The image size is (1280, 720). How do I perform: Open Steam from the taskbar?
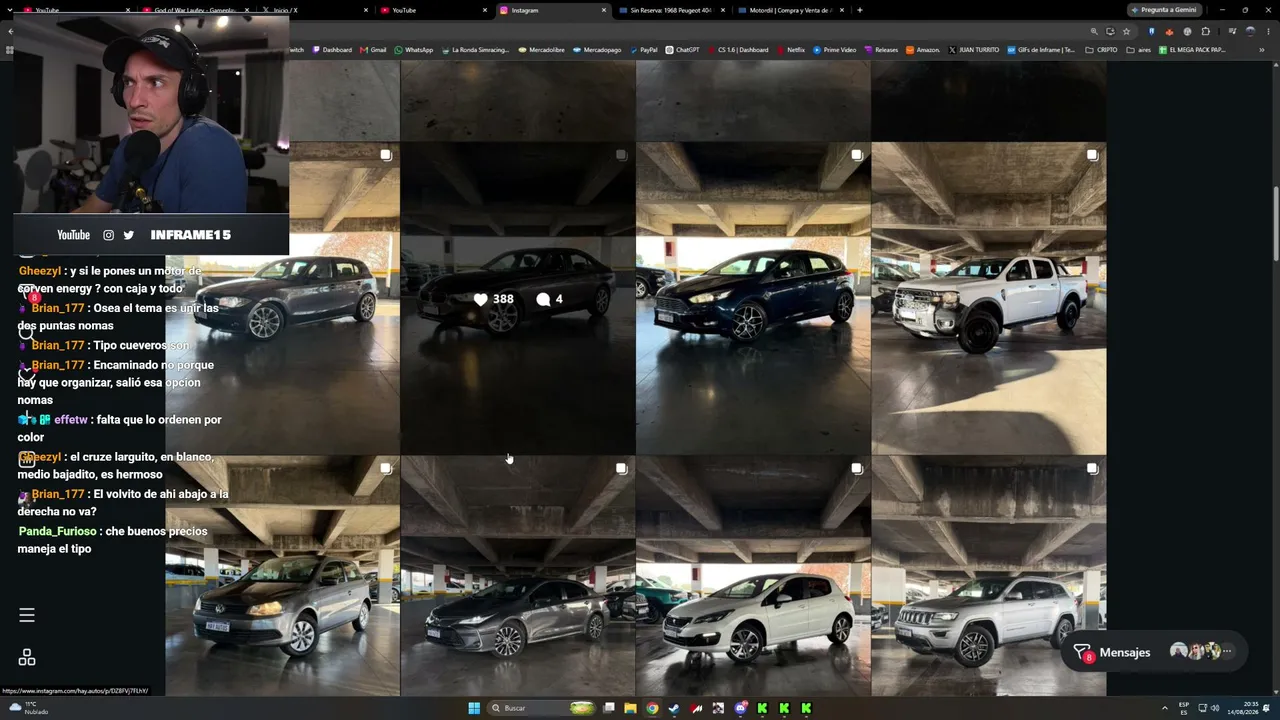(674, 708)
